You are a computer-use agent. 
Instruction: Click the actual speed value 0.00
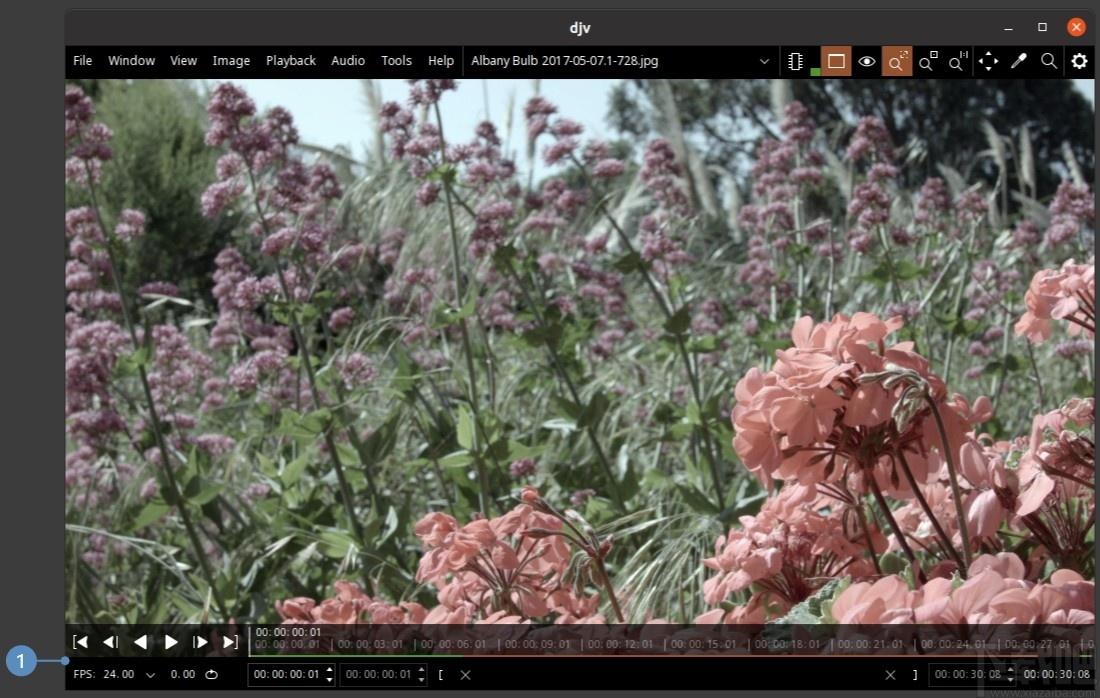(x=182, y=674)
